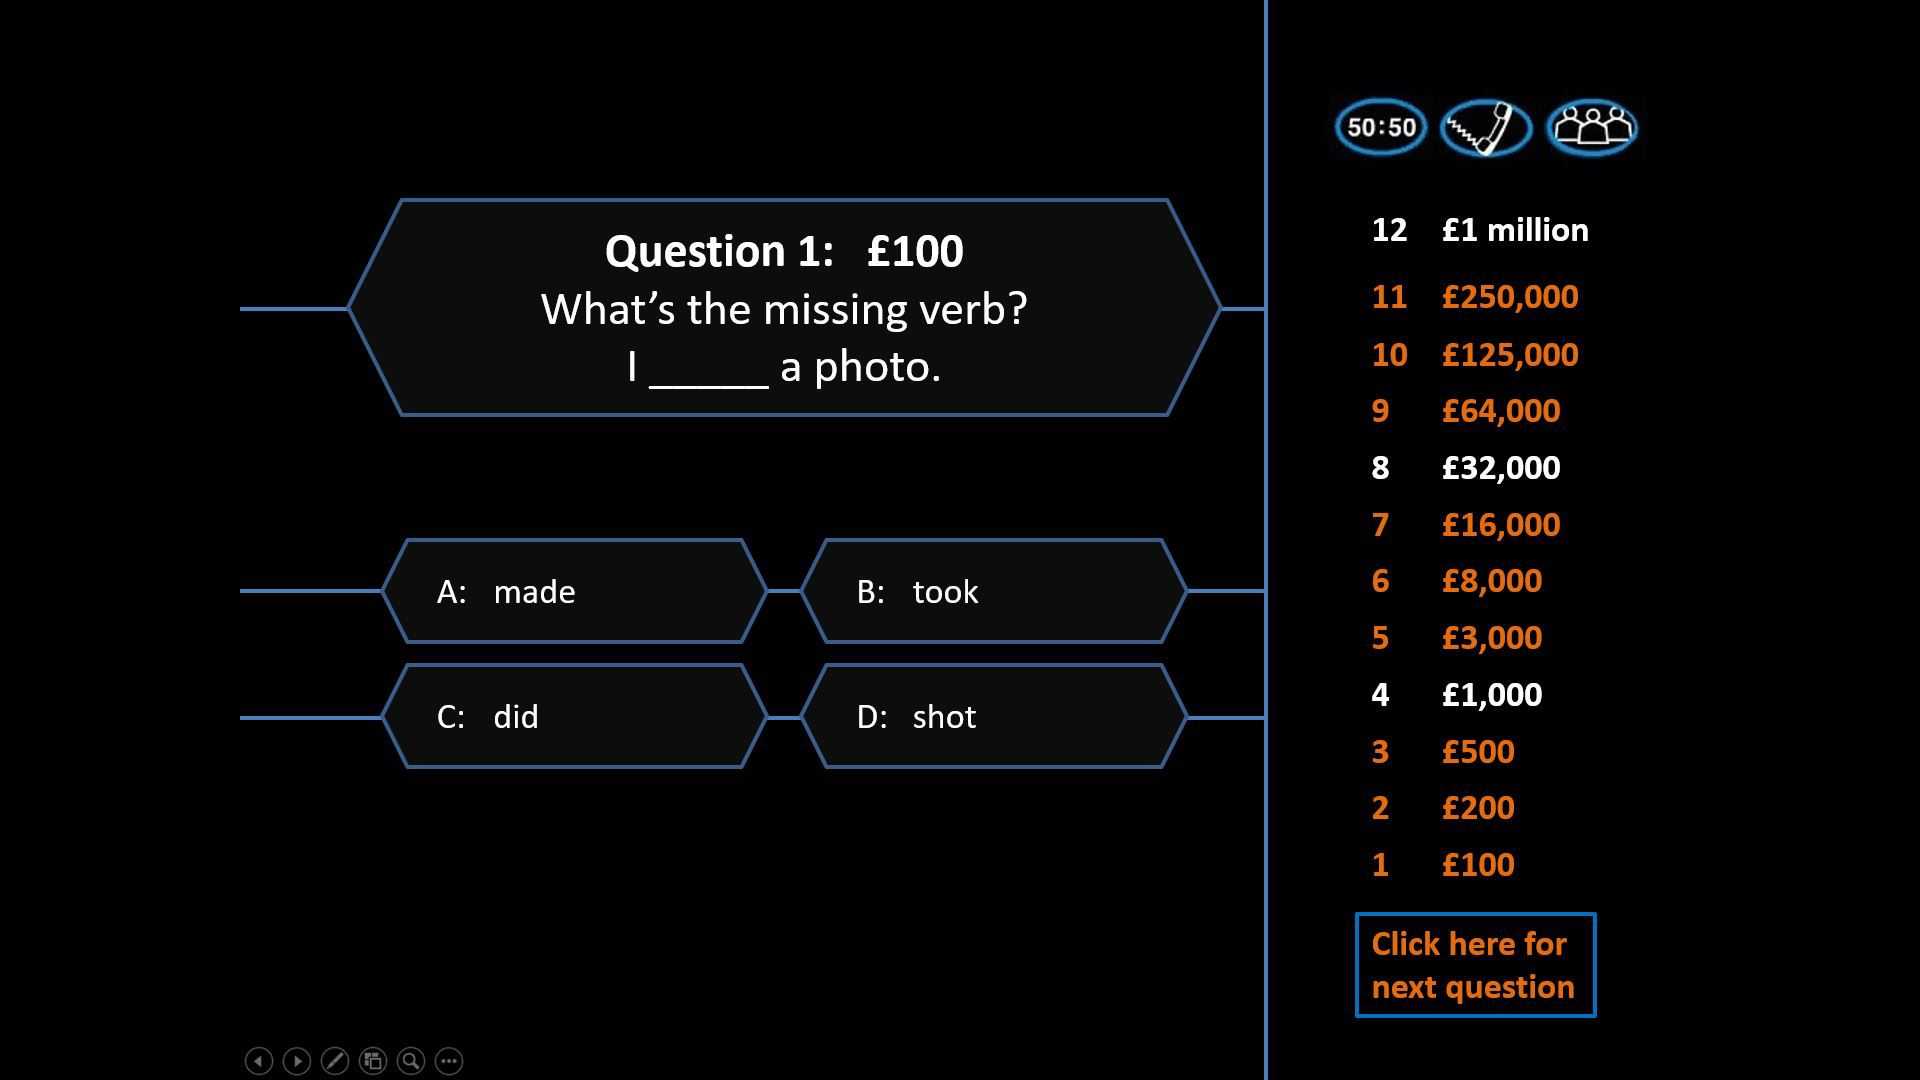Click the £1 million prize level

(x=1515, y=229)
